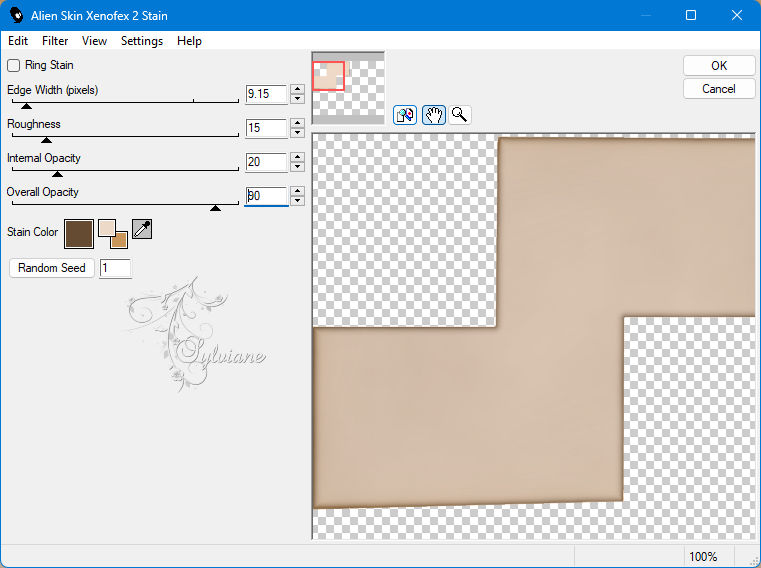This screenshot has width=761, height=568.
Task: Open the Settings menu
Action: point(142,41)
